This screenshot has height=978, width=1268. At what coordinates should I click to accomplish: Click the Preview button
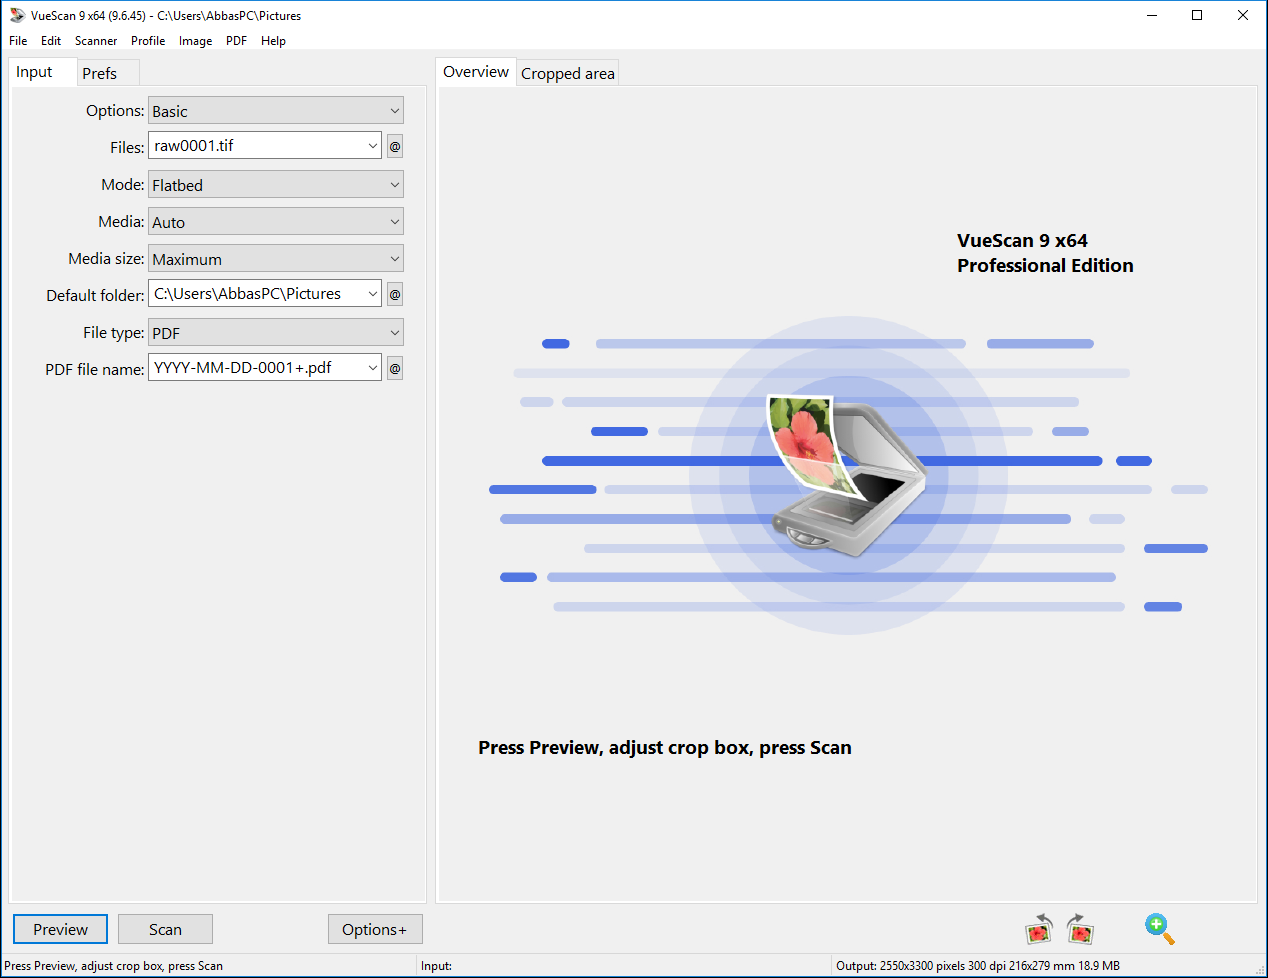coord(60,929)
